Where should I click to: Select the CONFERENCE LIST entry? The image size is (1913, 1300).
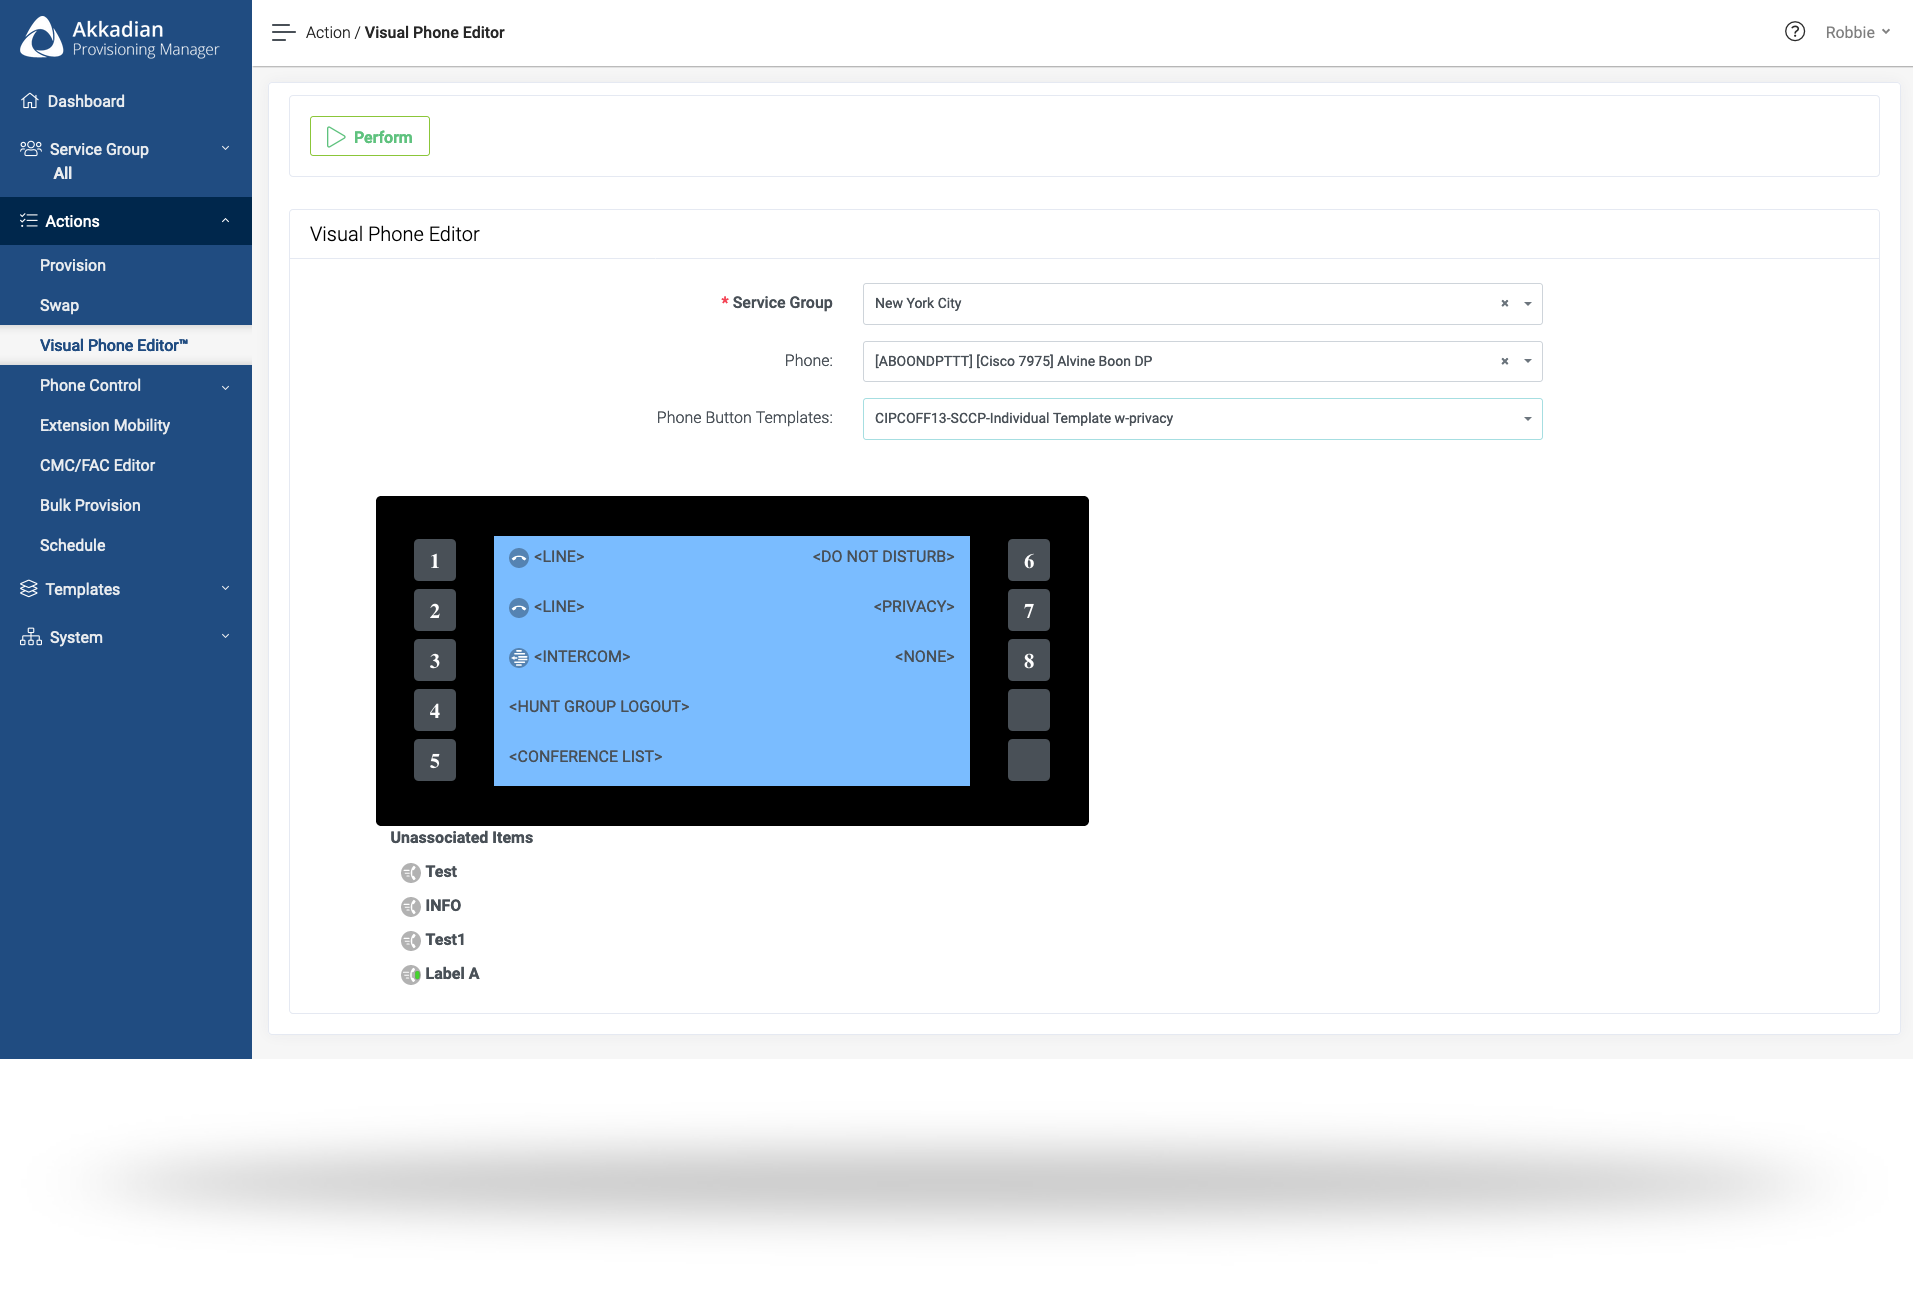coord(586,757)
